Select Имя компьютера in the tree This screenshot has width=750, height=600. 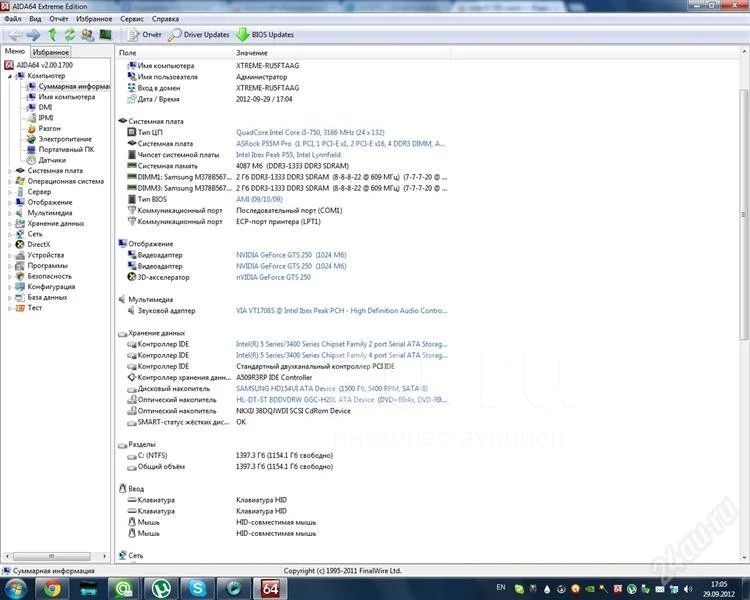66,97
